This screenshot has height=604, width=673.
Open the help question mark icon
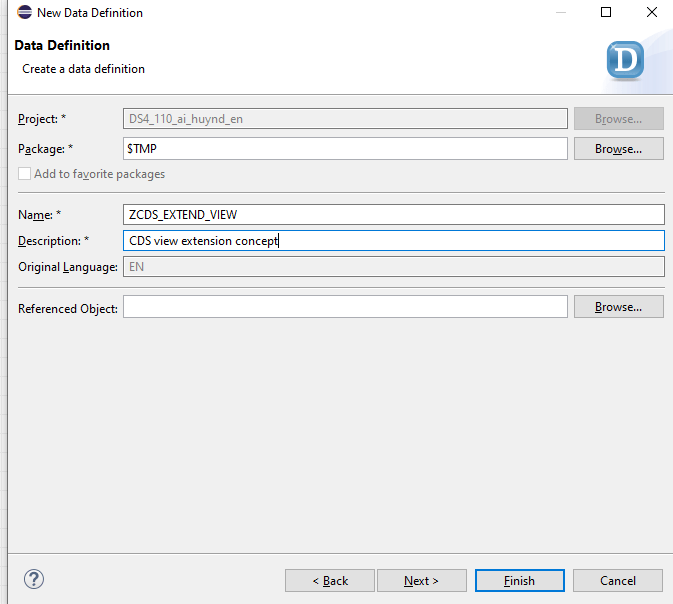click(34, 580)
